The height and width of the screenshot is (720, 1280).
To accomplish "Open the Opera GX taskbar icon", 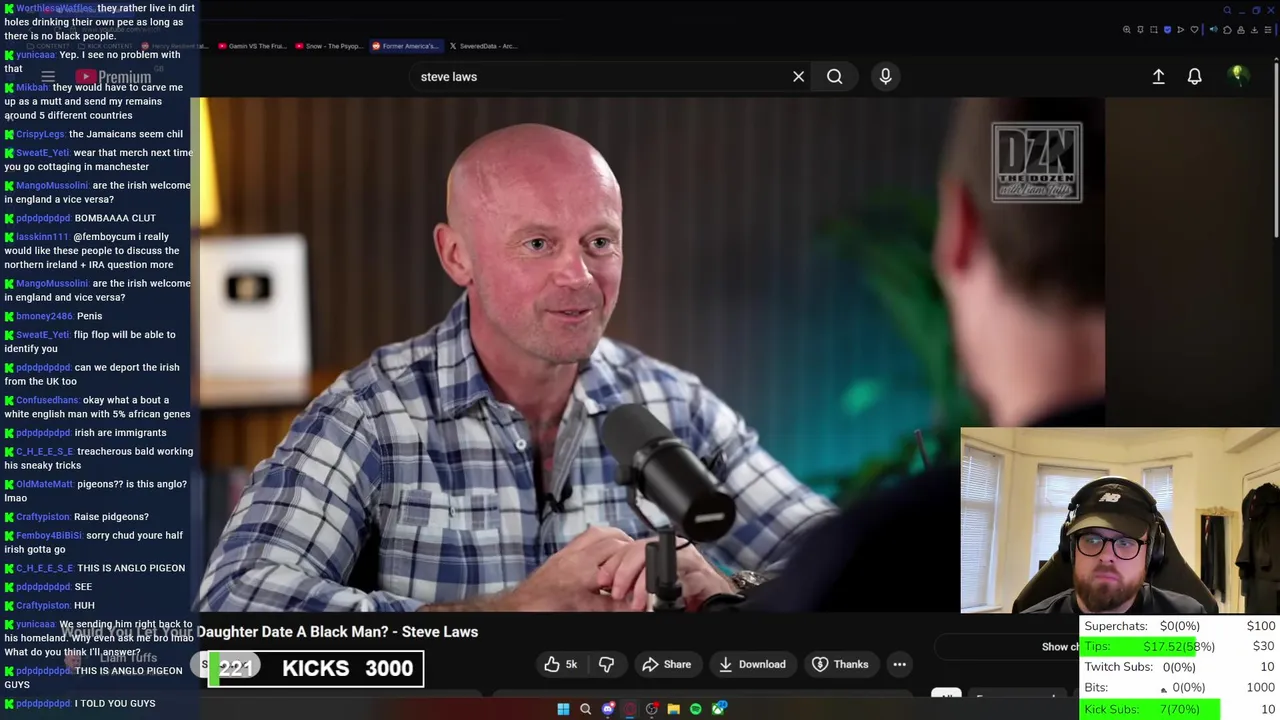I will [630, 709].
